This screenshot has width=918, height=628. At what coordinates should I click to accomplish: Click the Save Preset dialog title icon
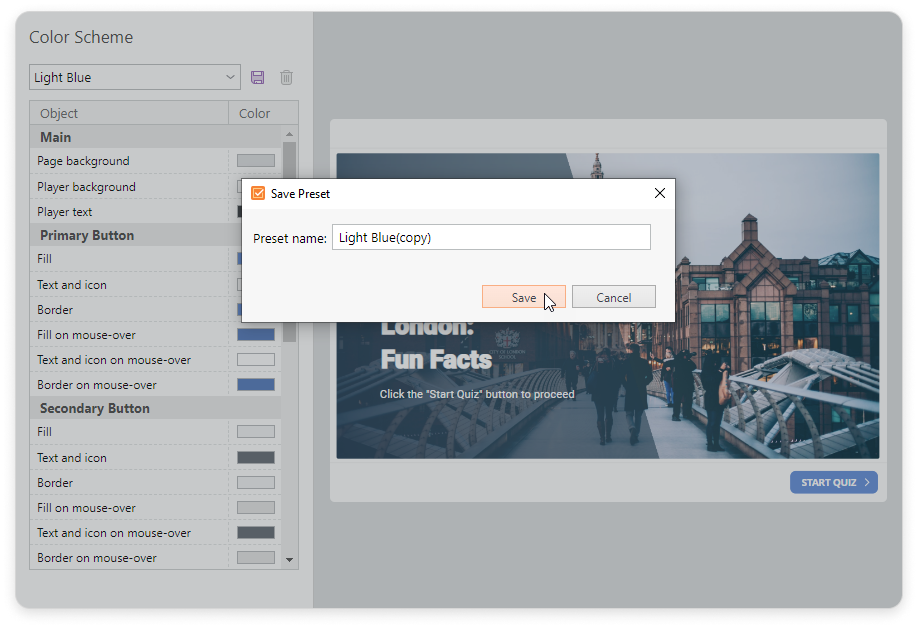[x=258, y=193]
